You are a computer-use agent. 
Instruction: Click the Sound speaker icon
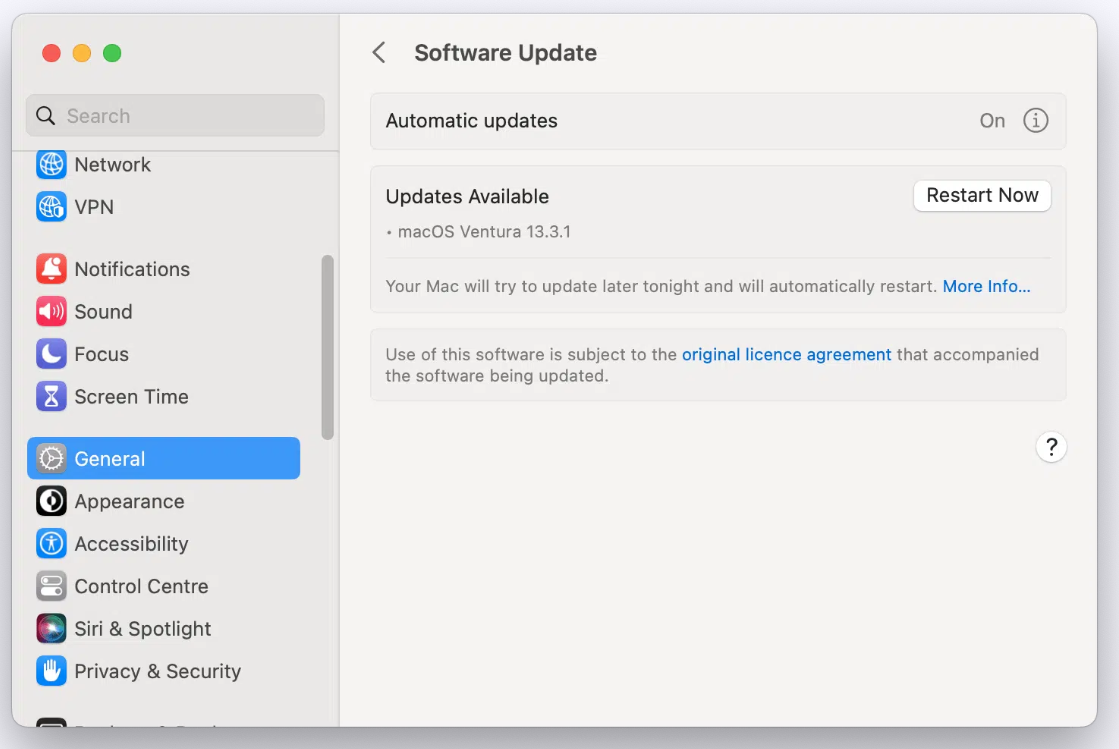51,312
